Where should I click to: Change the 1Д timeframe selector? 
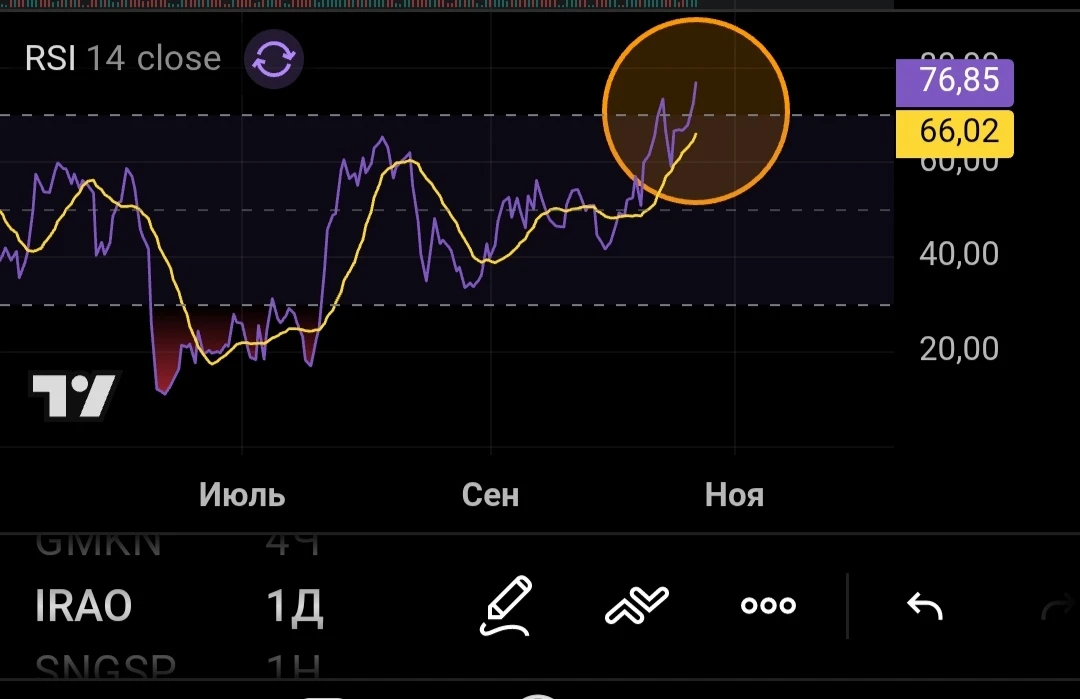(294, 607)
